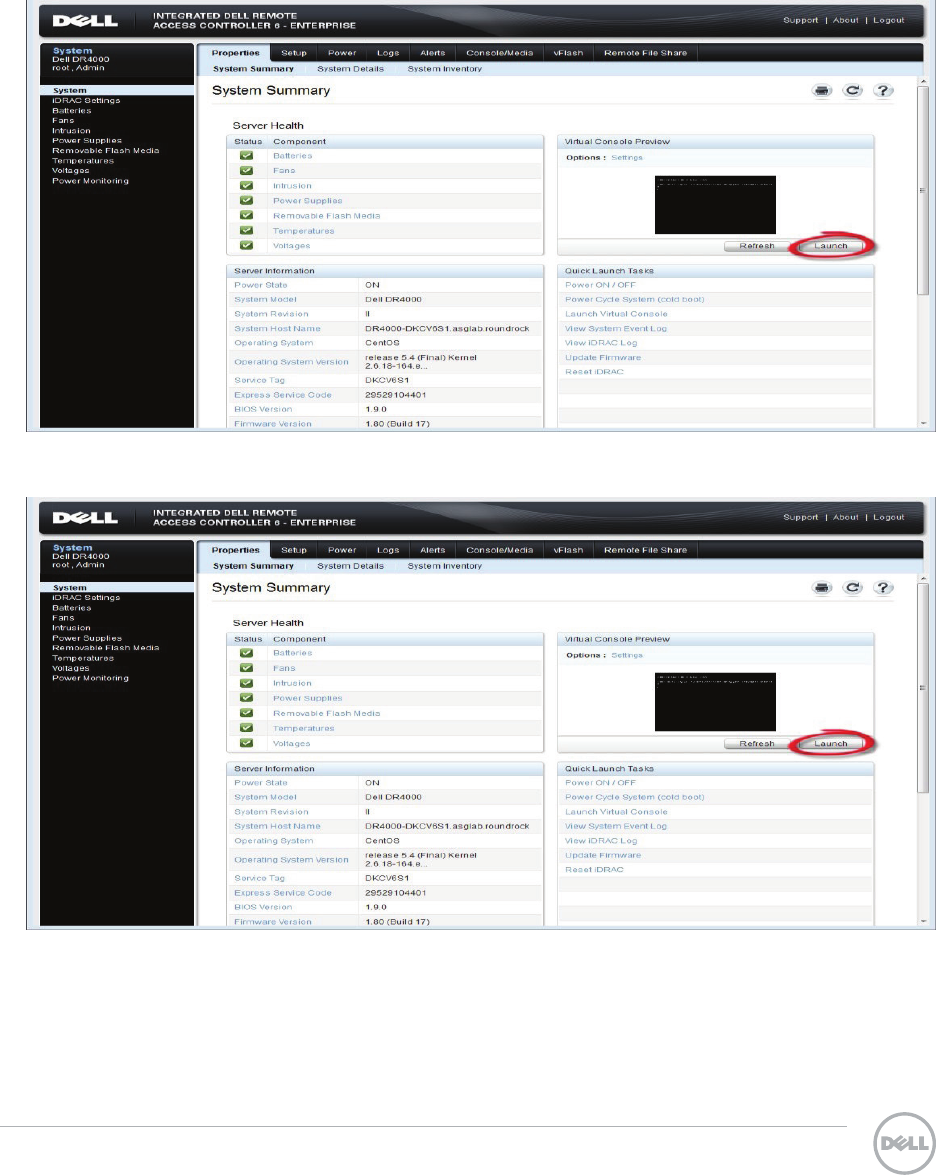Click View iDRAC Log quick task, upper screenshot
936x1175 pixels.
point(601,343)
